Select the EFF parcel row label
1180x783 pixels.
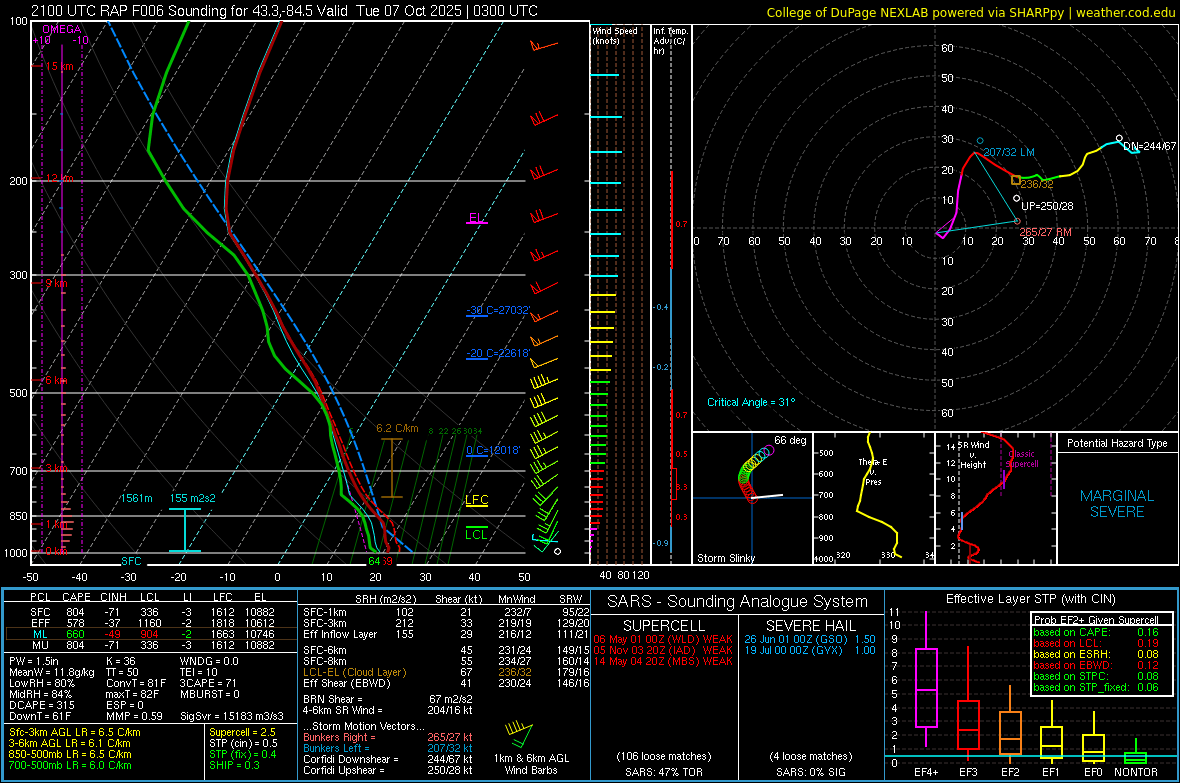click(40, 623)
